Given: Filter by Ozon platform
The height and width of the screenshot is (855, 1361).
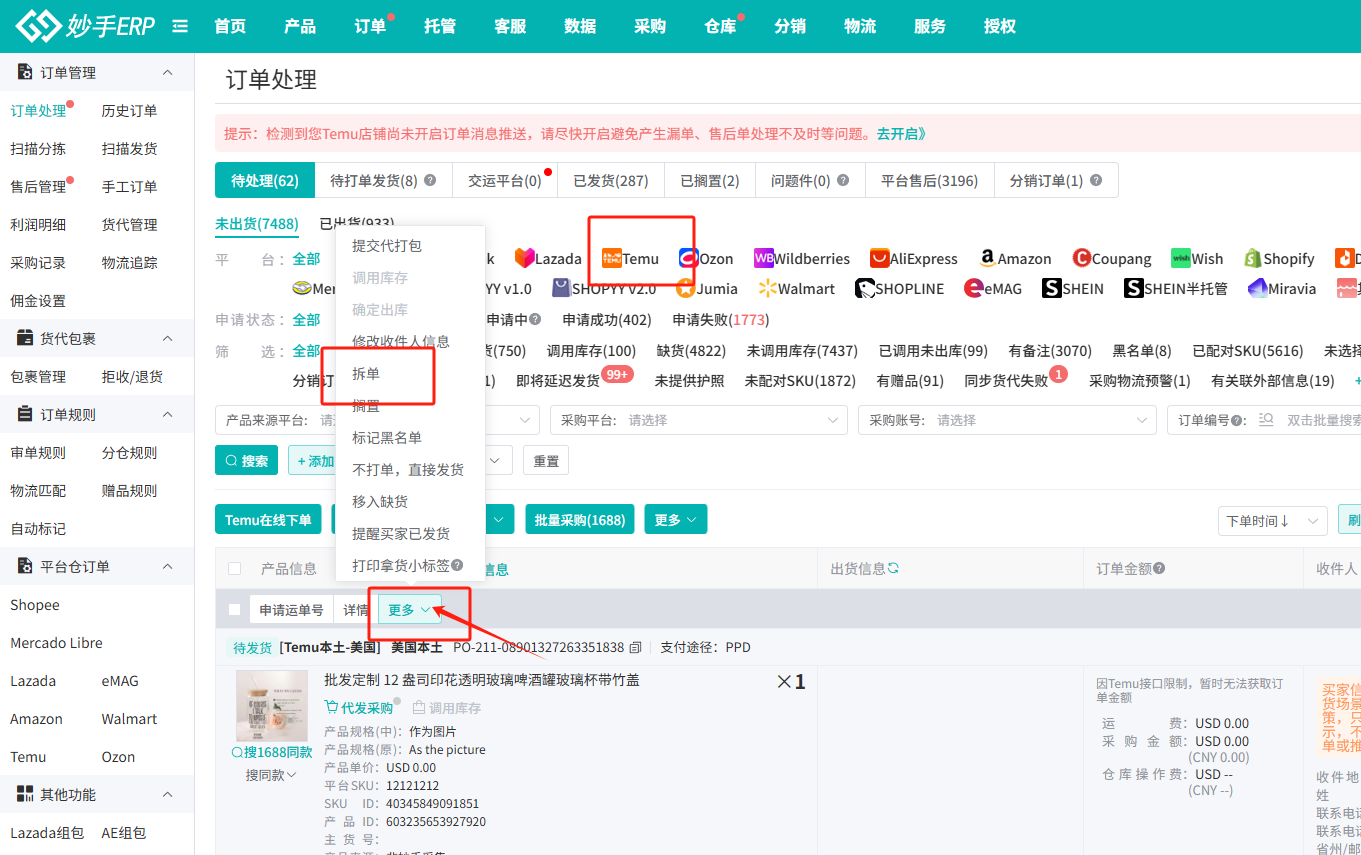Looking at the screenshot, I should click(x=706, y=258).
